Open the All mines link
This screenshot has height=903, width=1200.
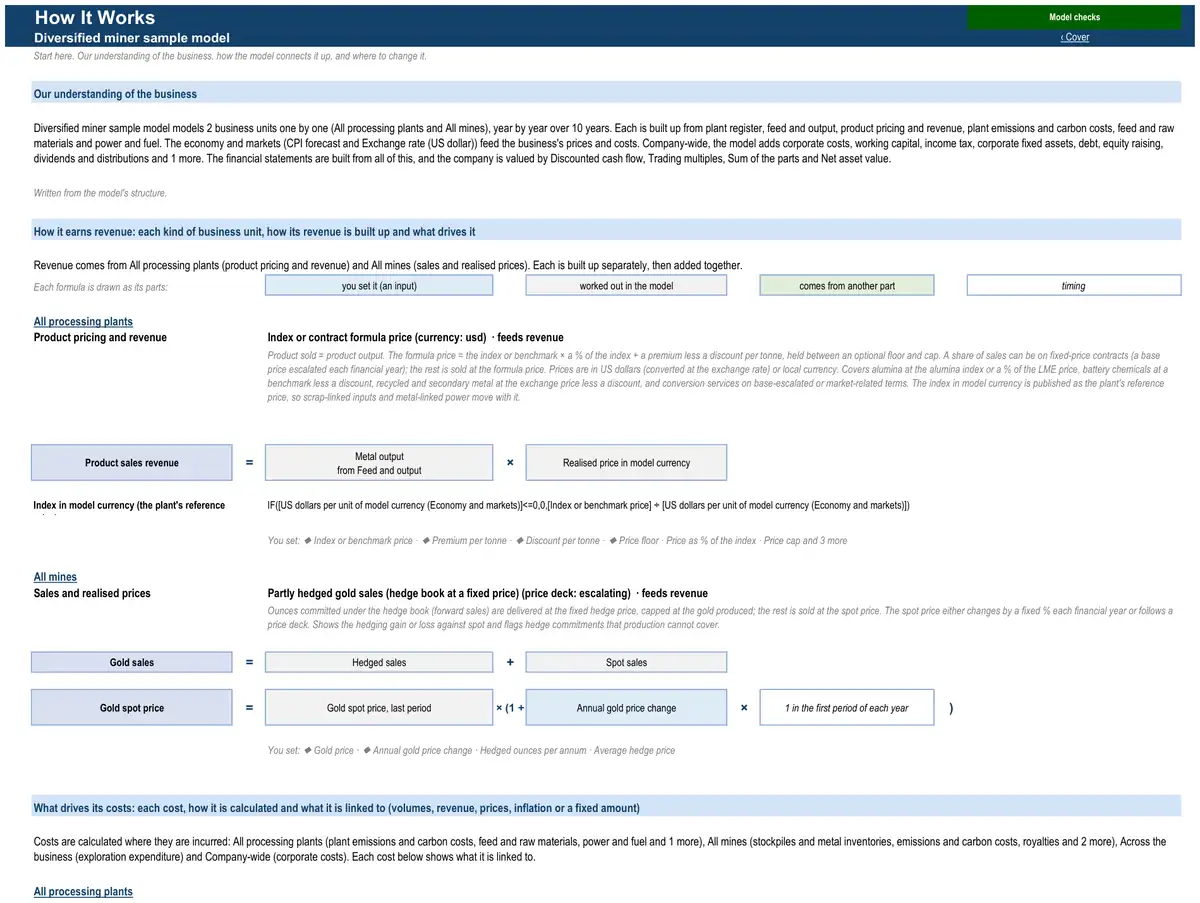click(x=55, y=577)
